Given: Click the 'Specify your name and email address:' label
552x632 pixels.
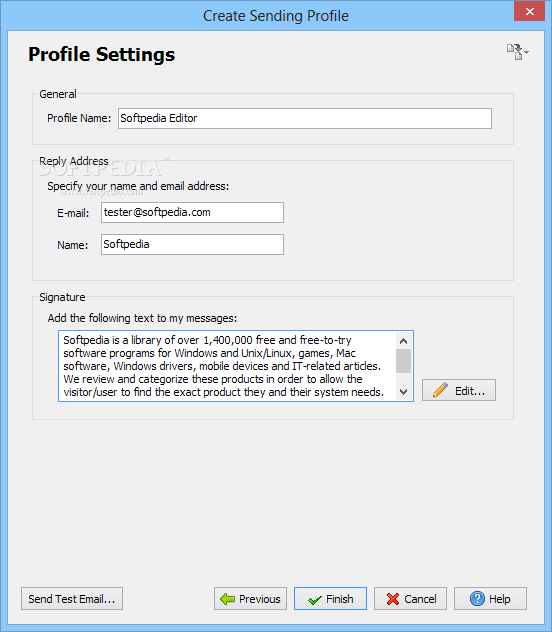Looking at the screenshot, I should pyautogui.click(x=138, y=186).
